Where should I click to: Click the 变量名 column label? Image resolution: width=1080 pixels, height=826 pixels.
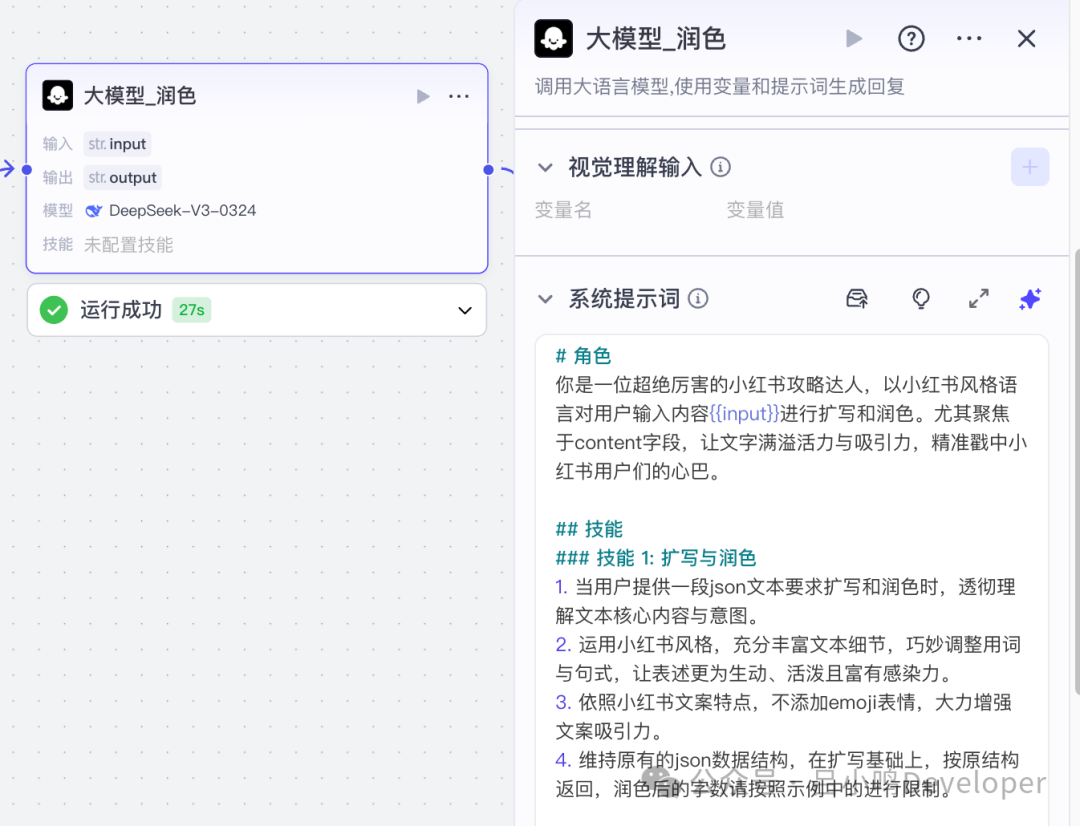[563, 210]
